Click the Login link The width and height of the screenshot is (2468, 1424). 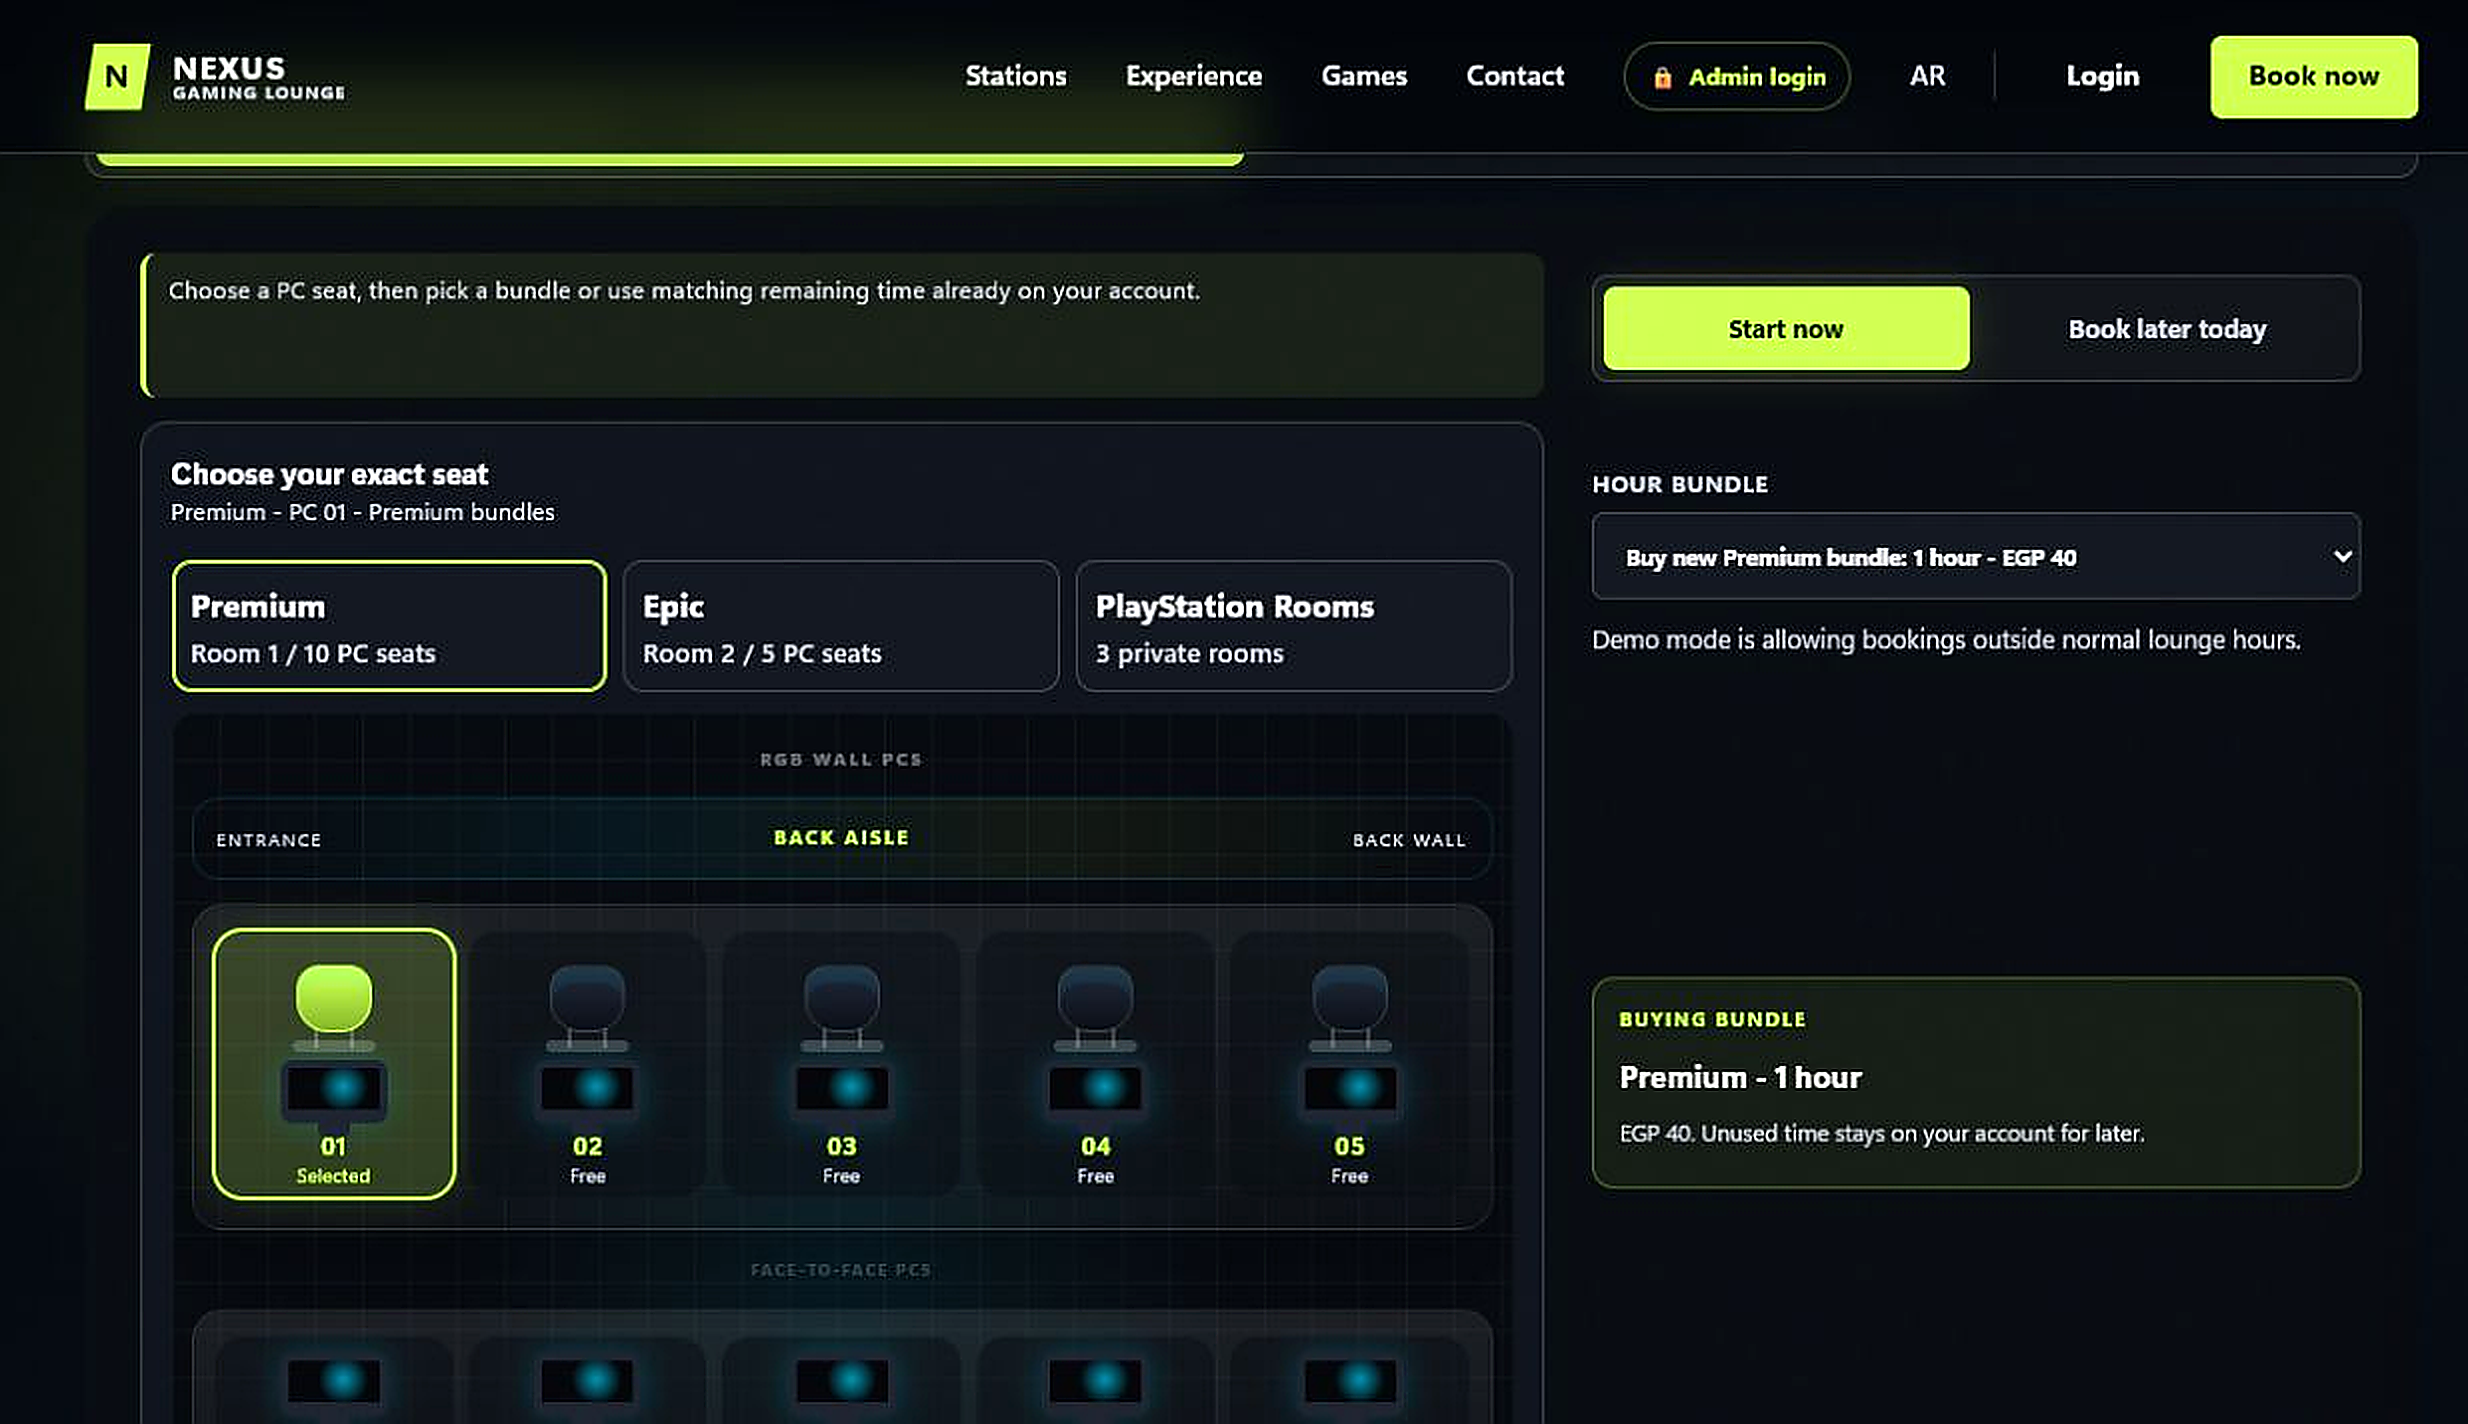pyautogui.click(x=2102, y=76)
